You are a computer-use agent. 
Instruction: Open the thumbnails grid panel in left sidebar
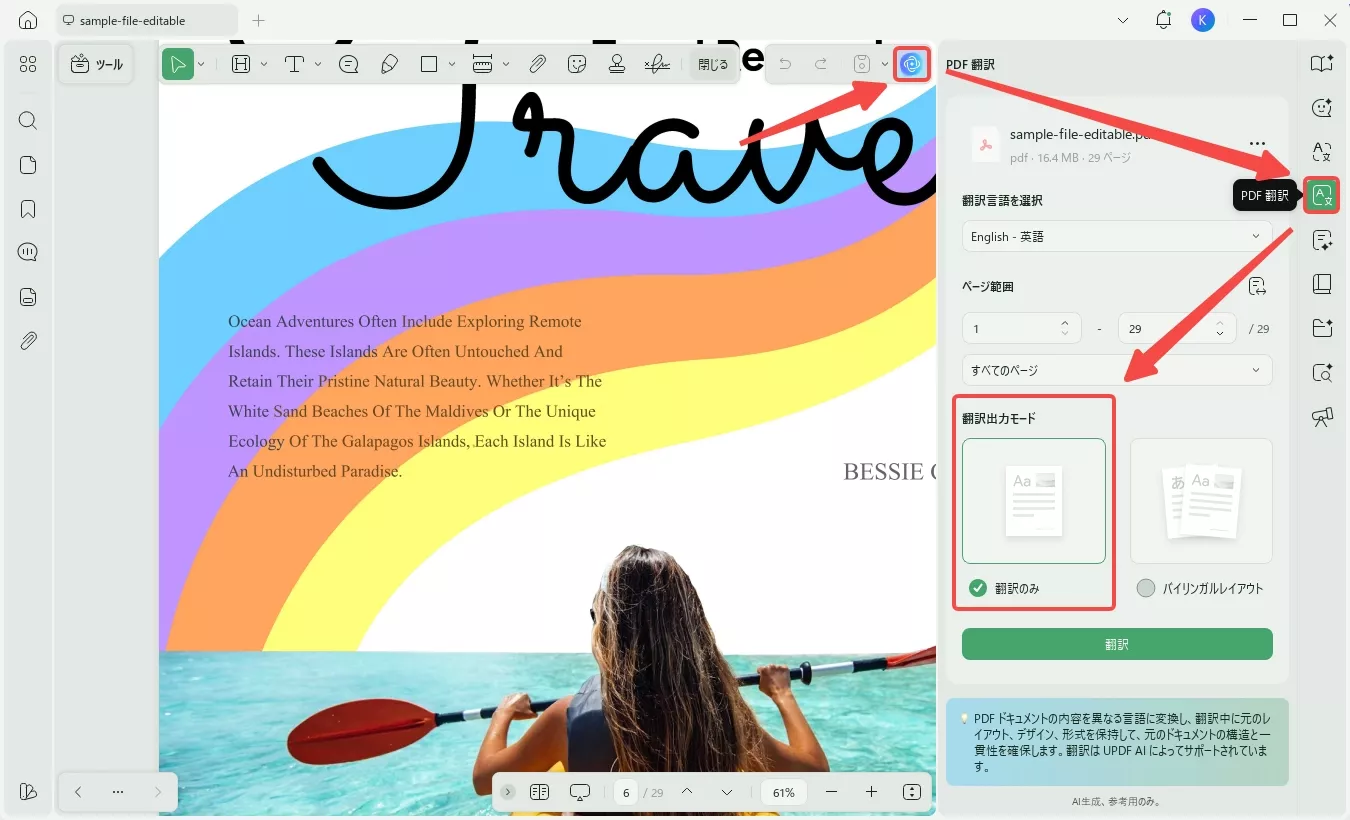click(28, 65)
